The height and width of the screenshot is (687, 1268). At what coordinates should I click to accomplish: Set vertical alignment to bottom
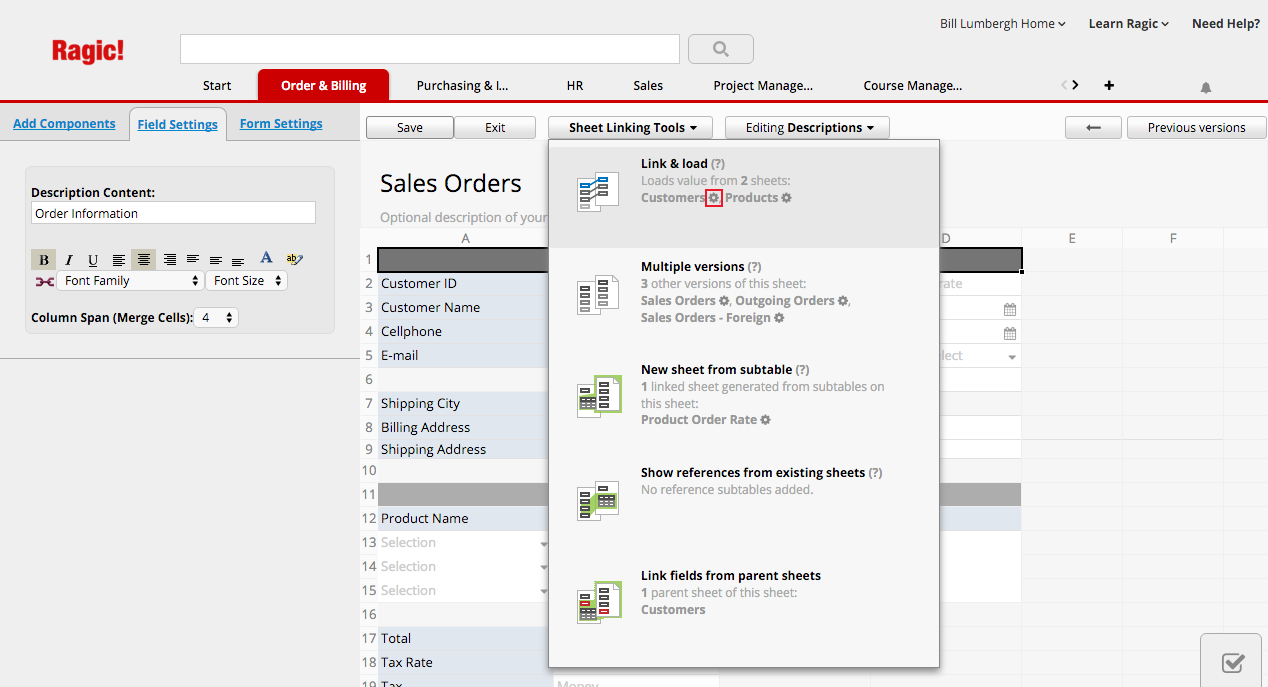pos(238,260)
